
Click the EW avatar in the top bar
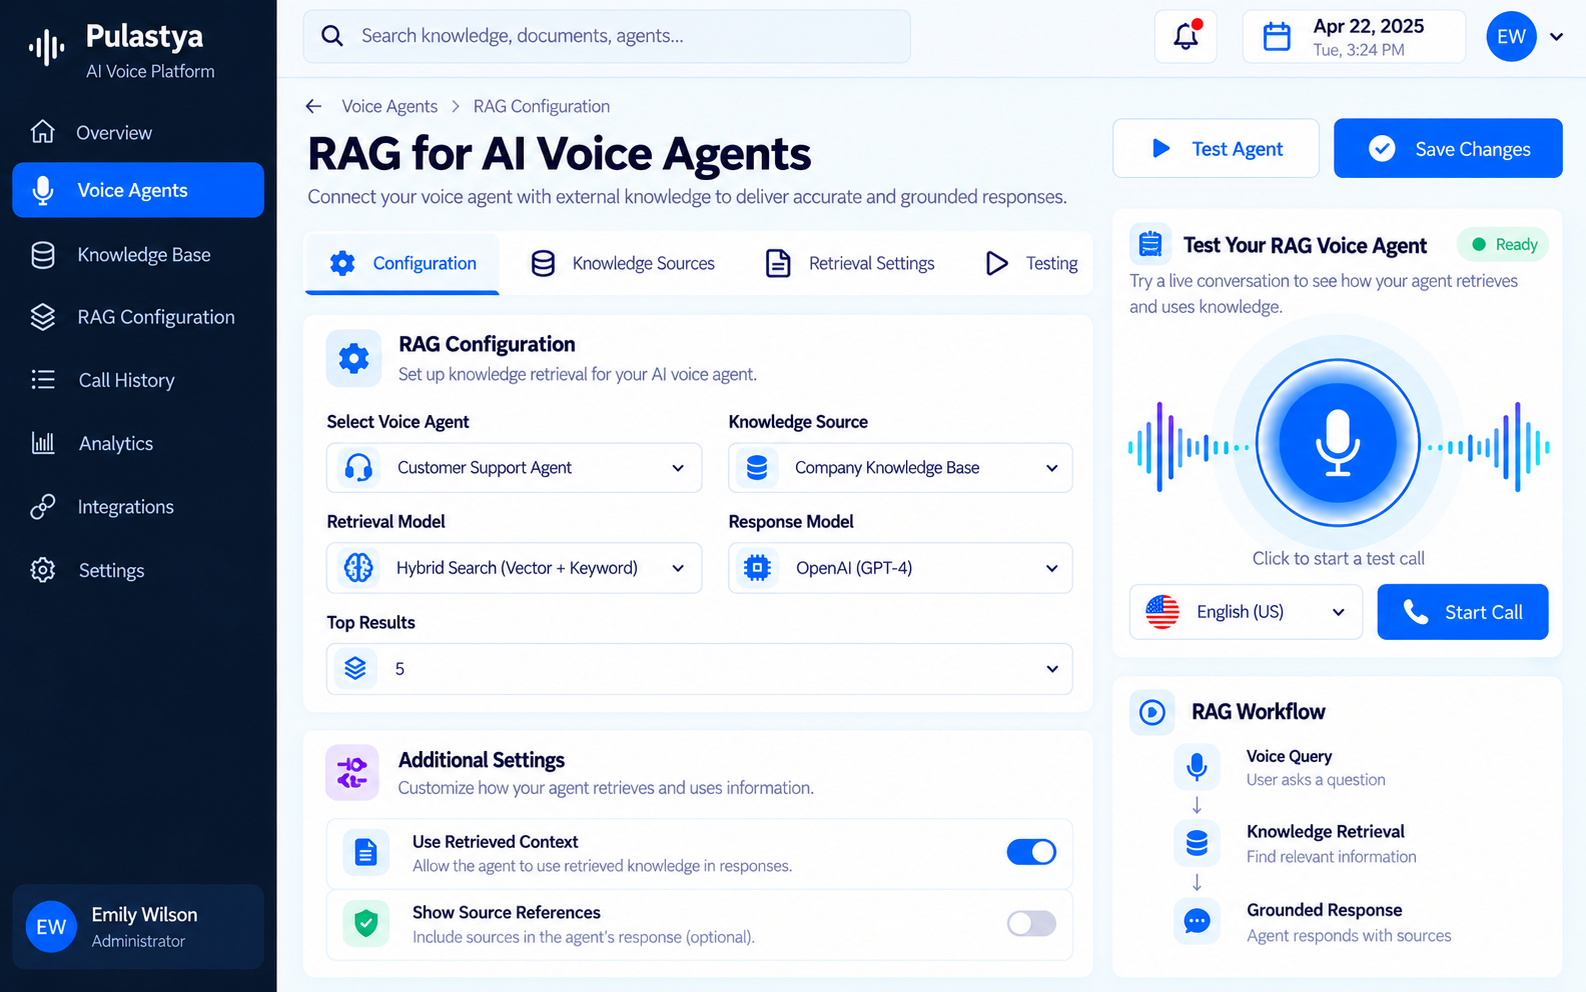coord(1511,36)
